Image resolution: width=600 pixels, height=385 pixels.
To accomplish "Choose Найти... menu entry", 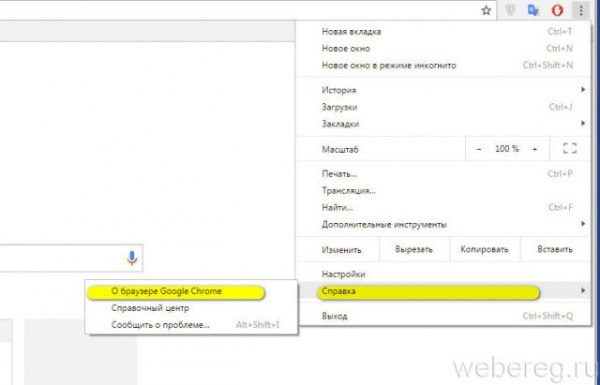I will [x=444, y=207].
